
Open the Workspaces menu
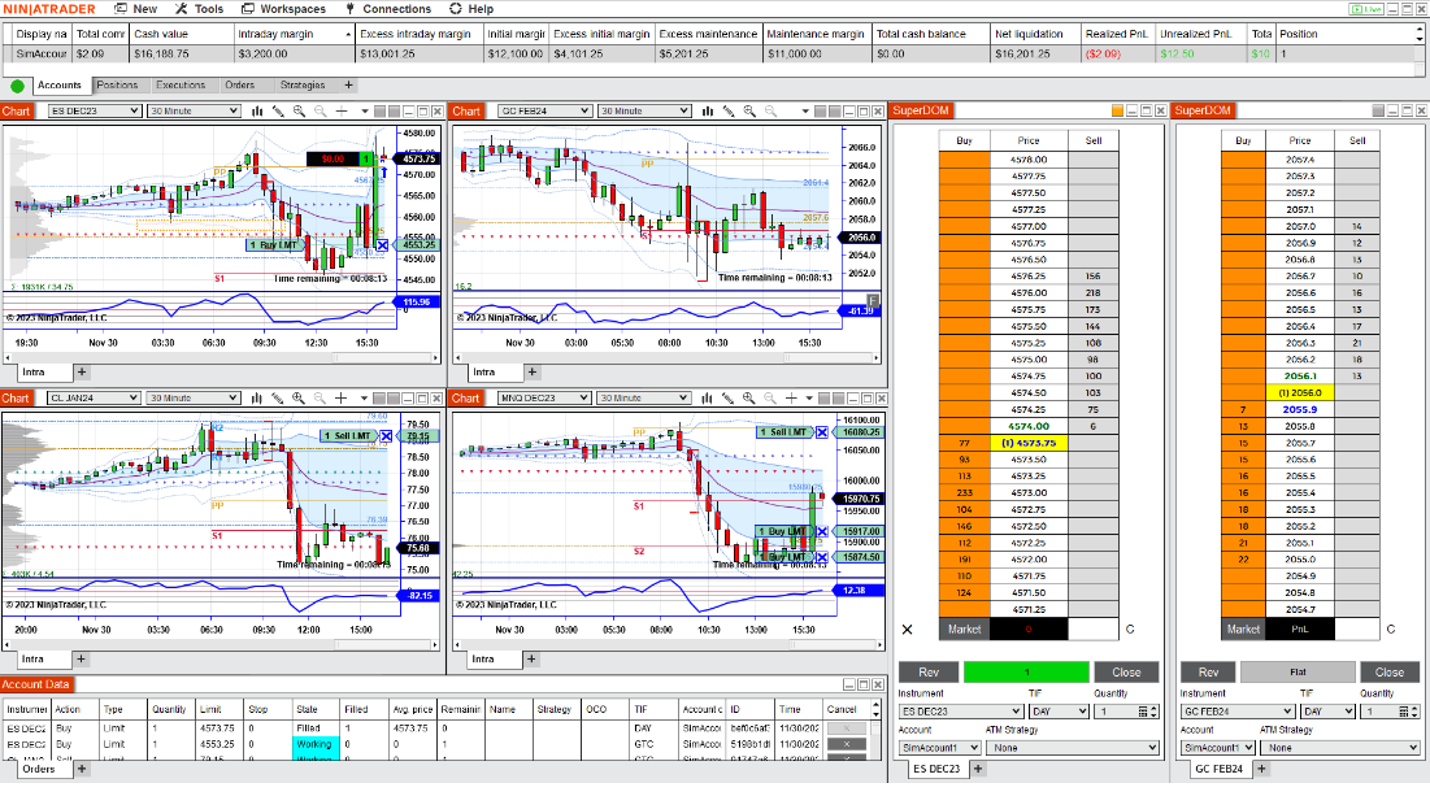click(x=284, y=9)
